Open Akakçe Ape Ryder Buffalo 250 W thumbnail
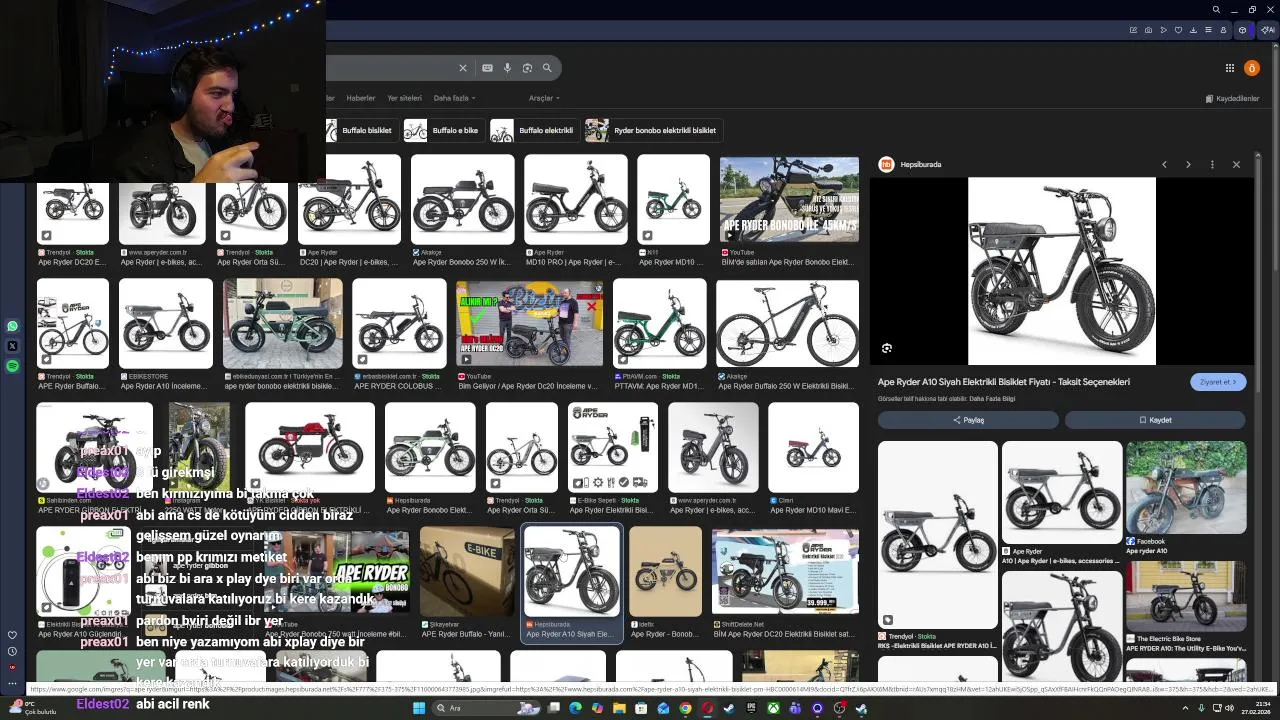Viewport: 1280px width, 720px height. point(787,323)
